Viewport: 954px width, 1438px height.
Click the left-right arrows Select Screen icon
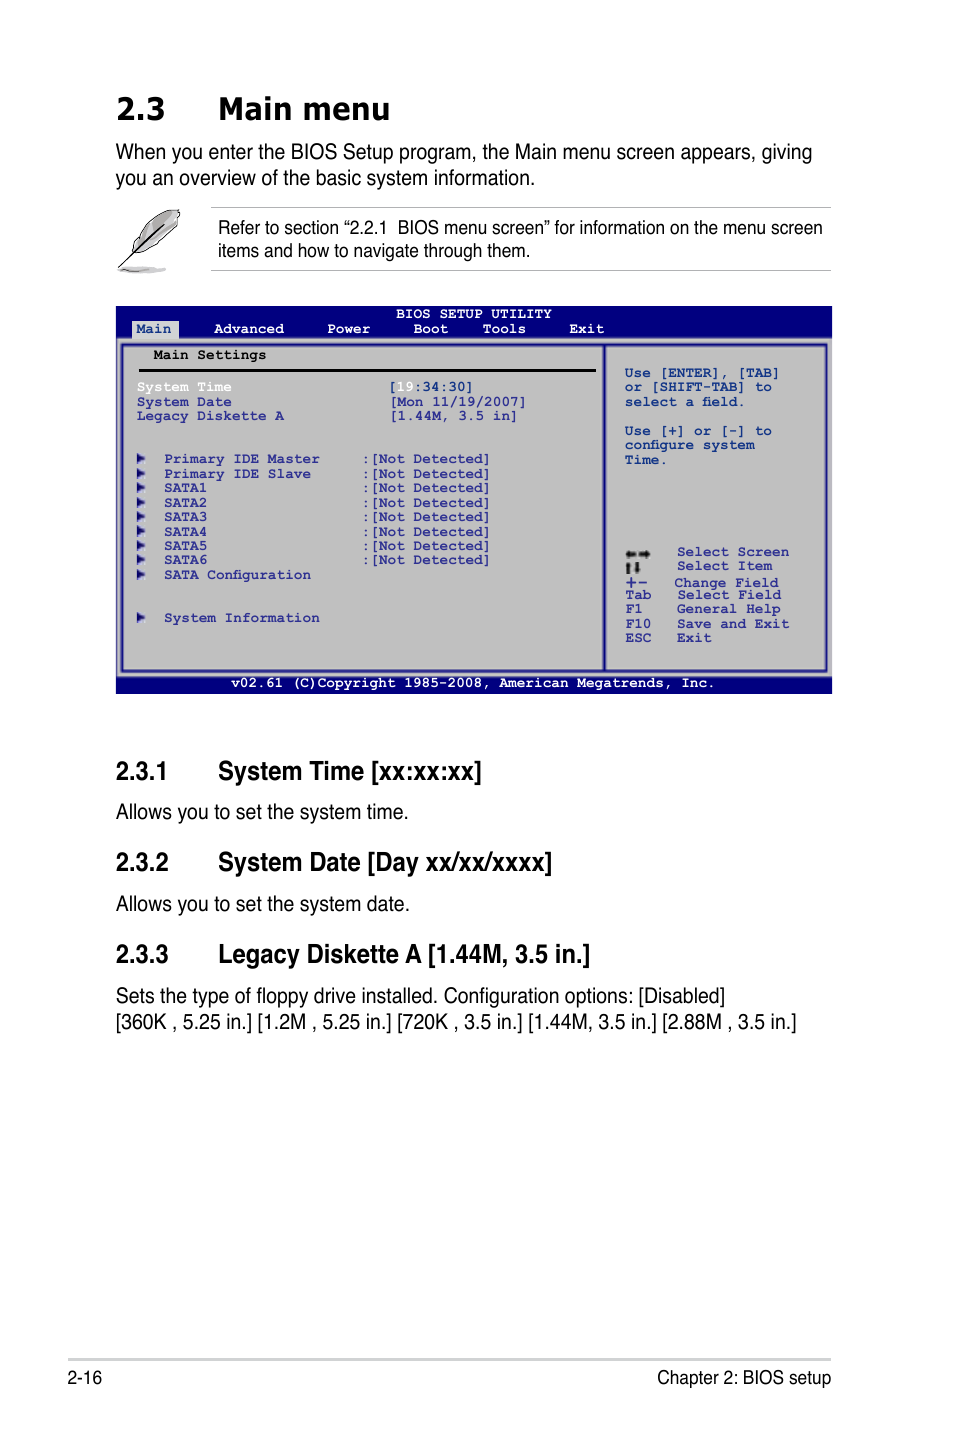click(x=638, y=553)
